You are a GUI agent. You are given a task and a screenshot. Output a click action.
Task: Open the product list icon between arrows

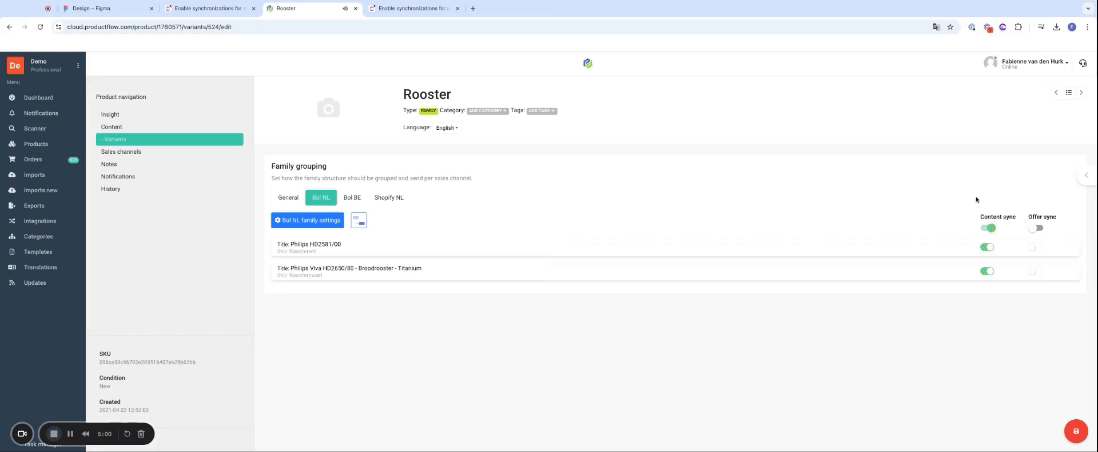pyautogui.click(x=1069, y=93)
